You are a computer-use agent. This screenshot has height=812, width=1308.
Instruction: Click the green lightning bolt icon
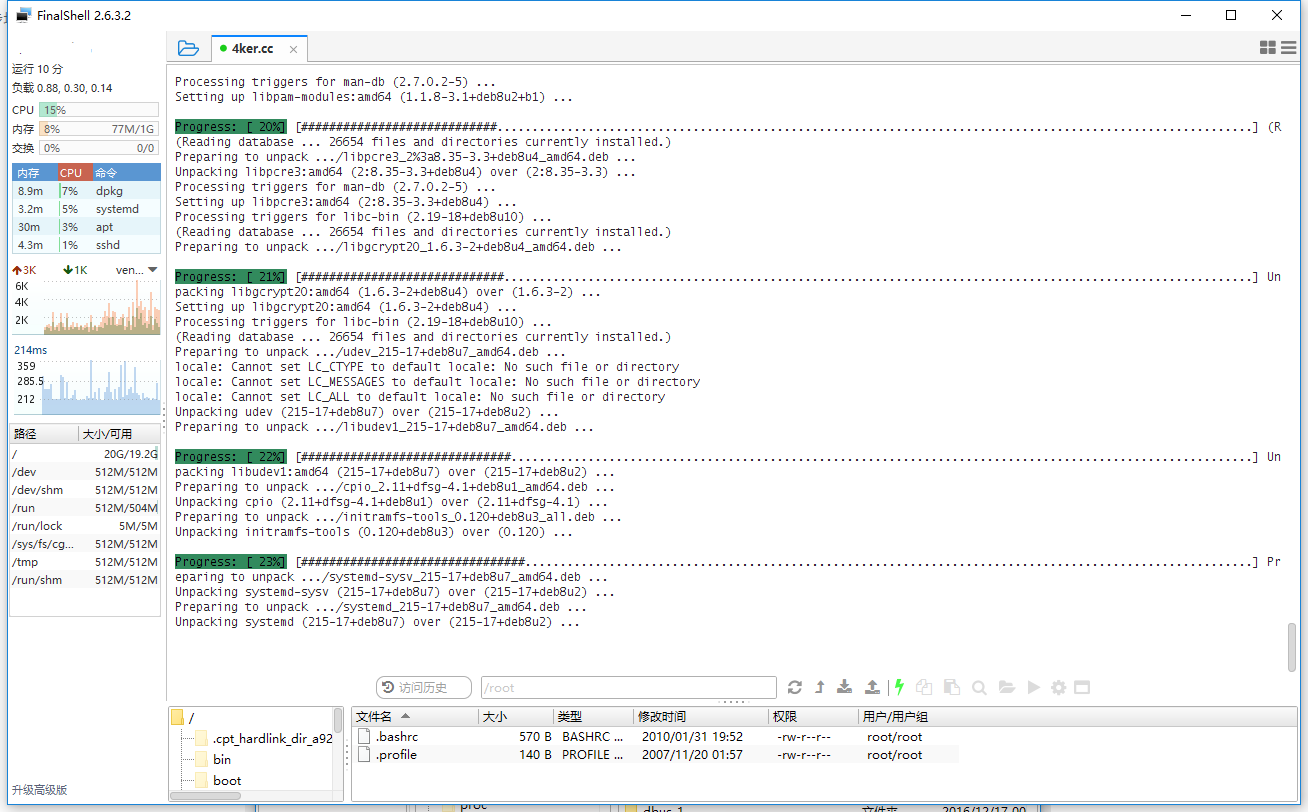pos(899,687)
